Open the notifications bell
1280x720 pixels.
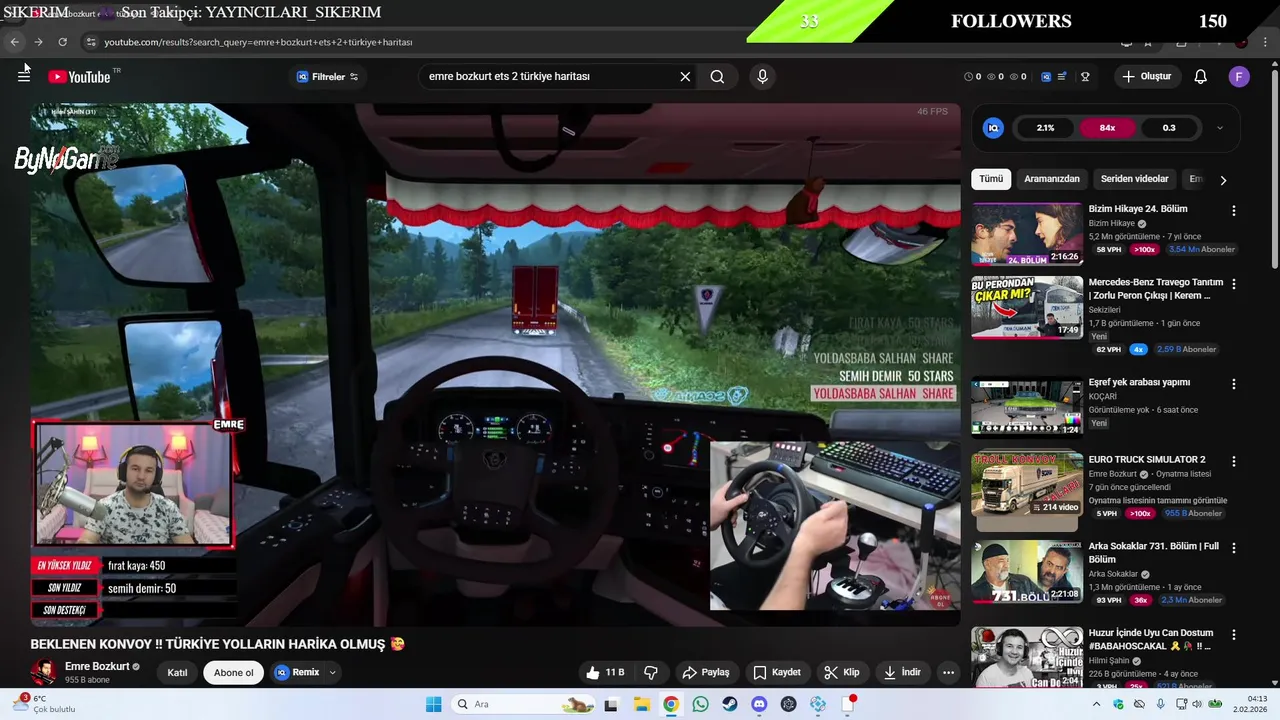click(1201, 77)
